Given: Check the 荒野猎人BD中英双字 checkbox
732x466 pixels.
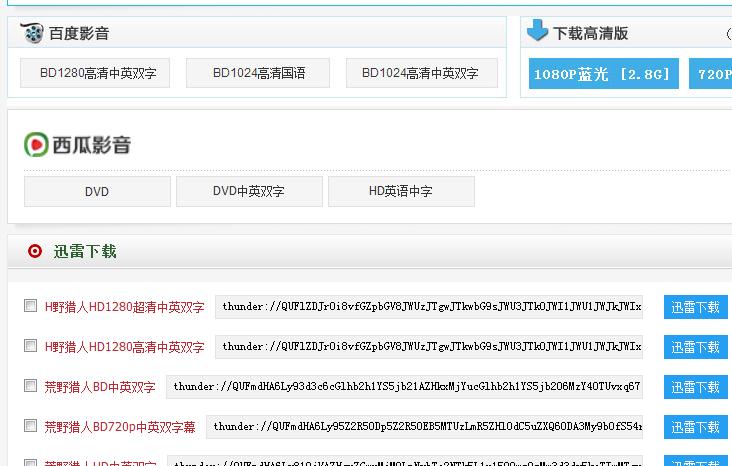Looking at the screenshot, I should point(30,386).
